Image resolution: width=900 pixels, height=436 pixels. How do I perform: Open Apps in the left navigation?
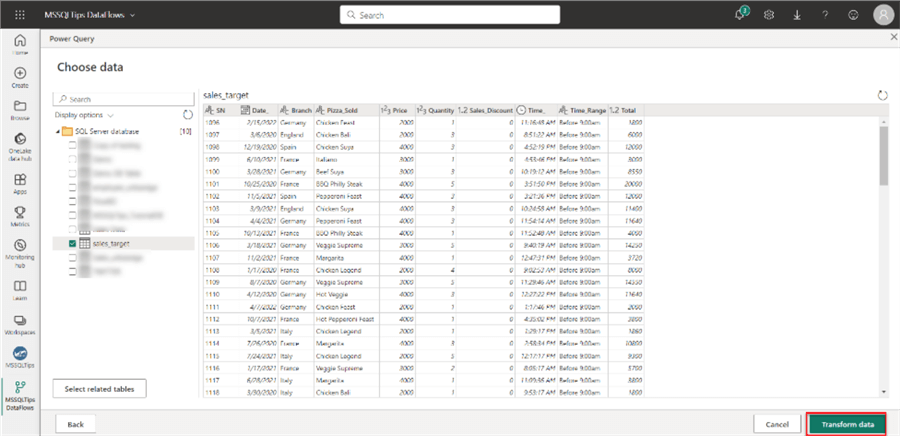coord(20,184)
